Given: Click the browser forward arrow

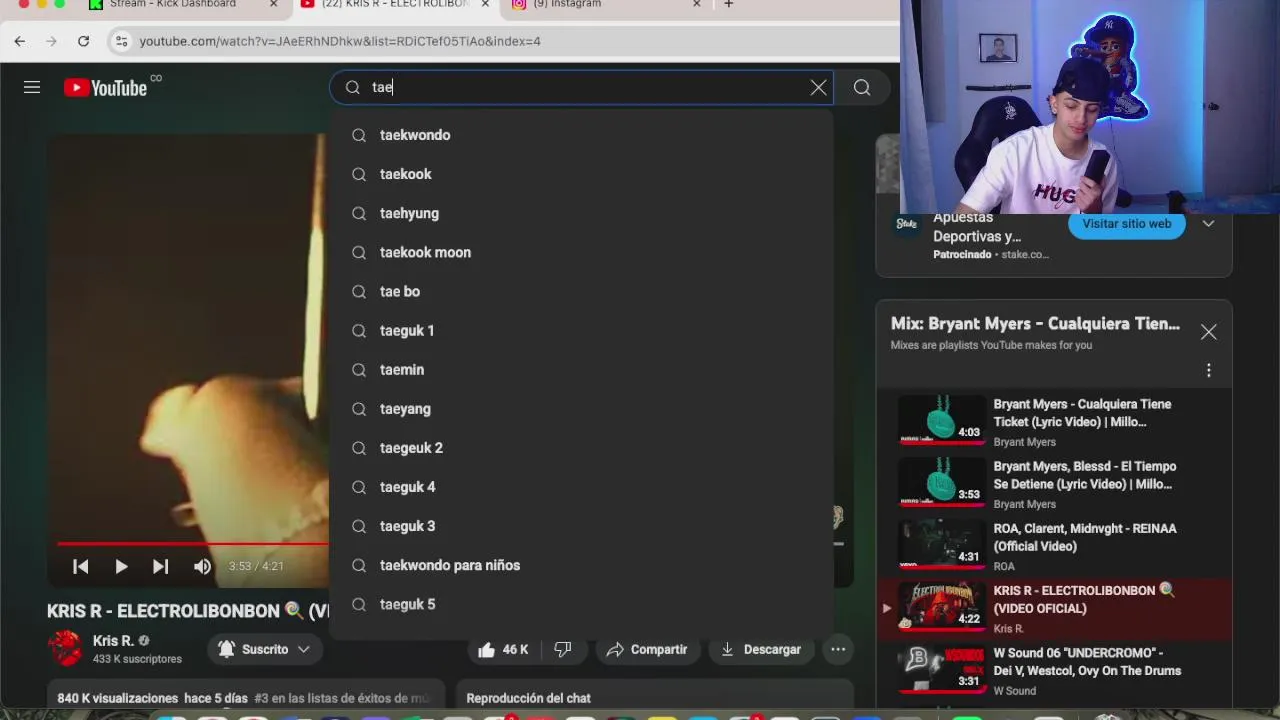Looking at the screenshot, I should point(52,41).
